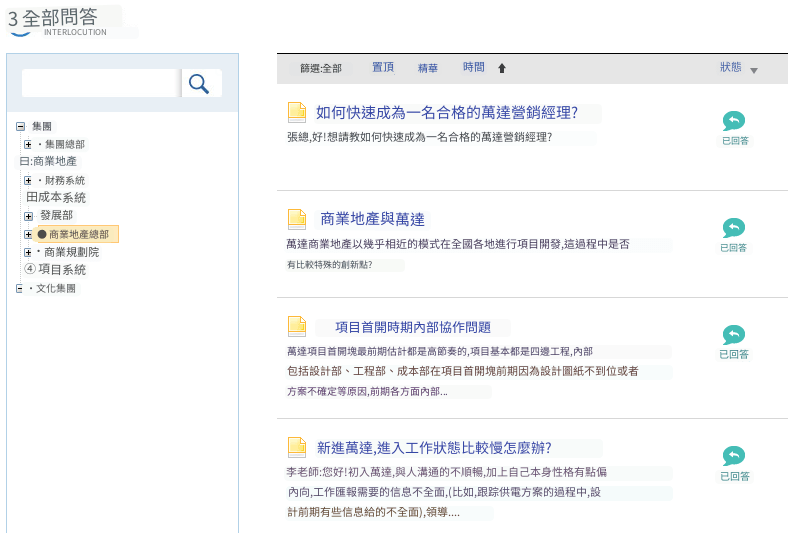Click 已回答 label for 項目首開 question

734,355
